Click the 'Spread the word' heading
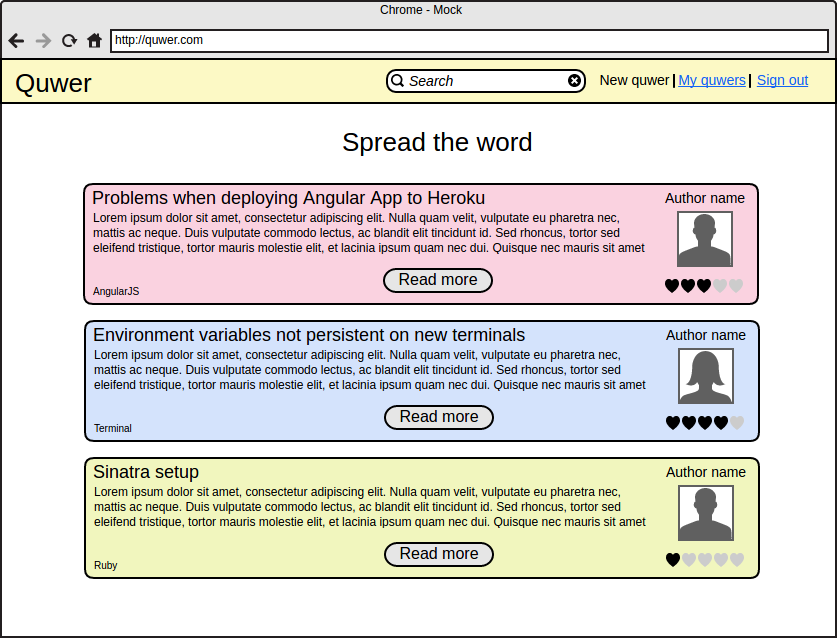Viewport: 837px width, 638px height. (x=437, y=143)
